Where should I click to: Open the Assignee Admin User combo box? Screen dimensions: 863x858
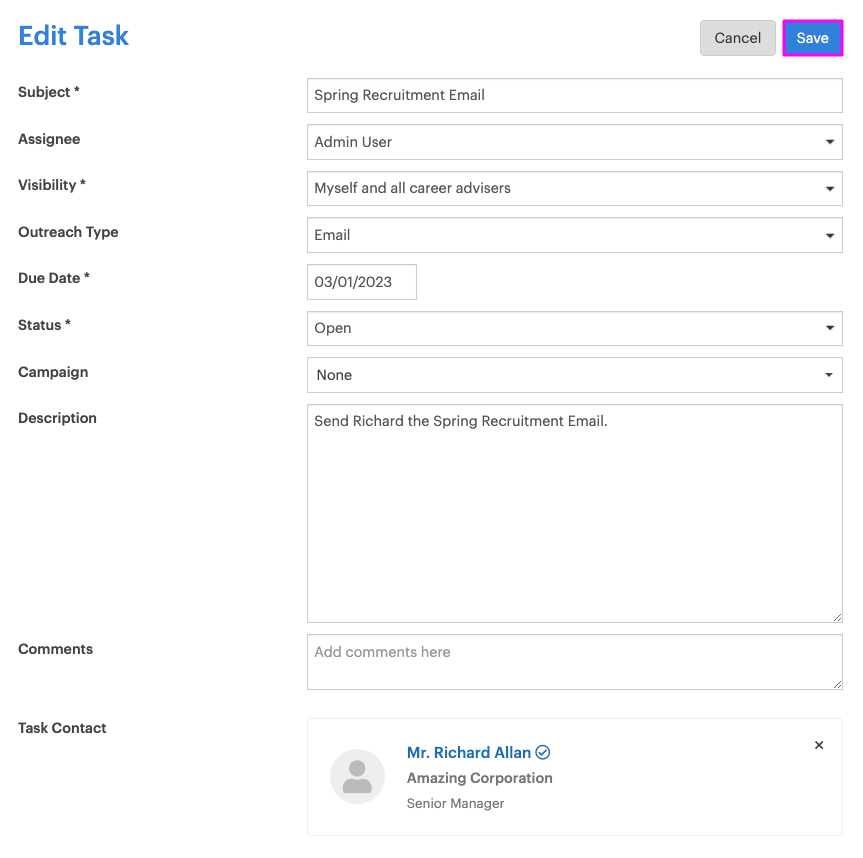573,142
